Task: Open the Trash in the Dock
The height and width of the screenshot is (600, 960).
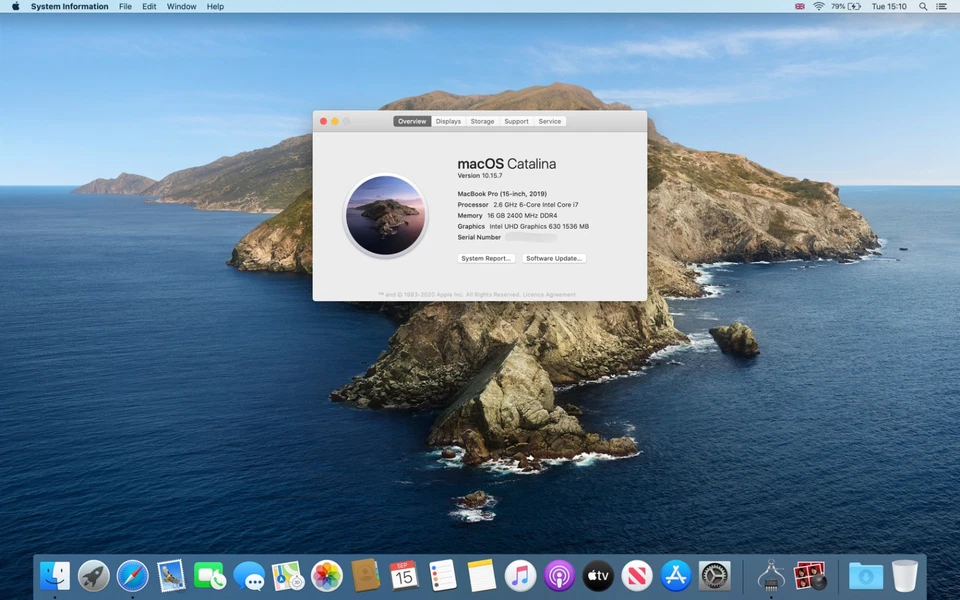Action: [905, 576]
